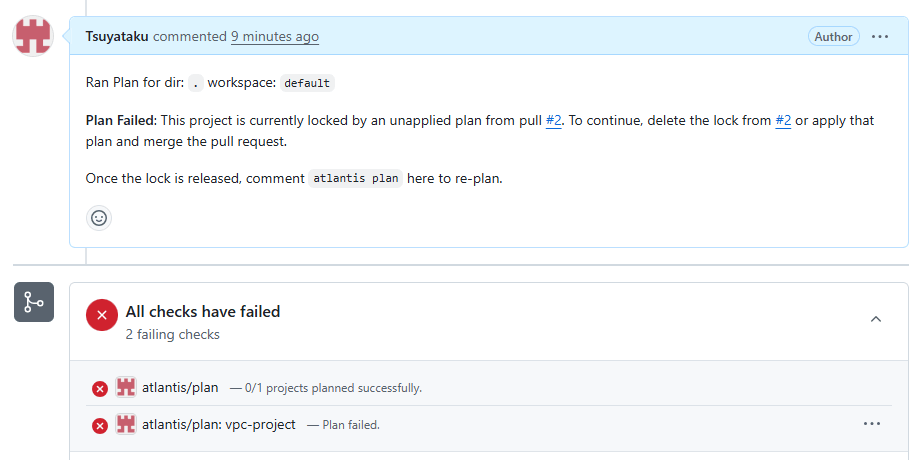
Task: Click the red X beside atlantis/plan: vpc-project
Action: point(100,425)
